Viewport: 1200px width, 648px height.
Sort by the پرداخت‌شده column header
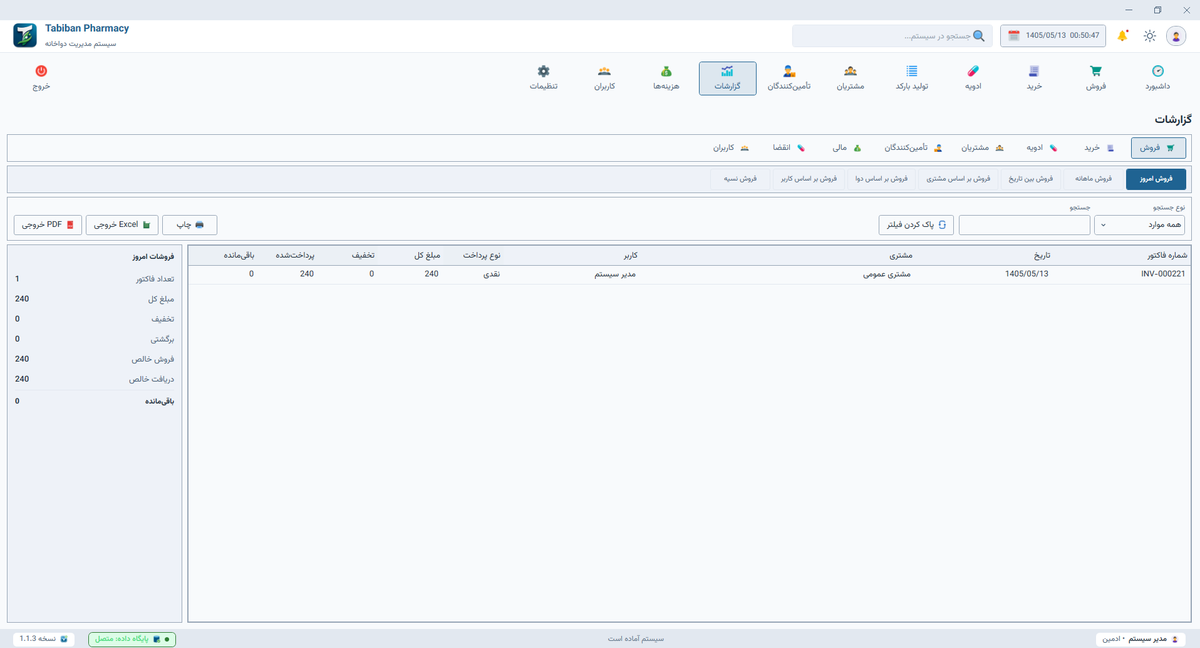(295, 255)
